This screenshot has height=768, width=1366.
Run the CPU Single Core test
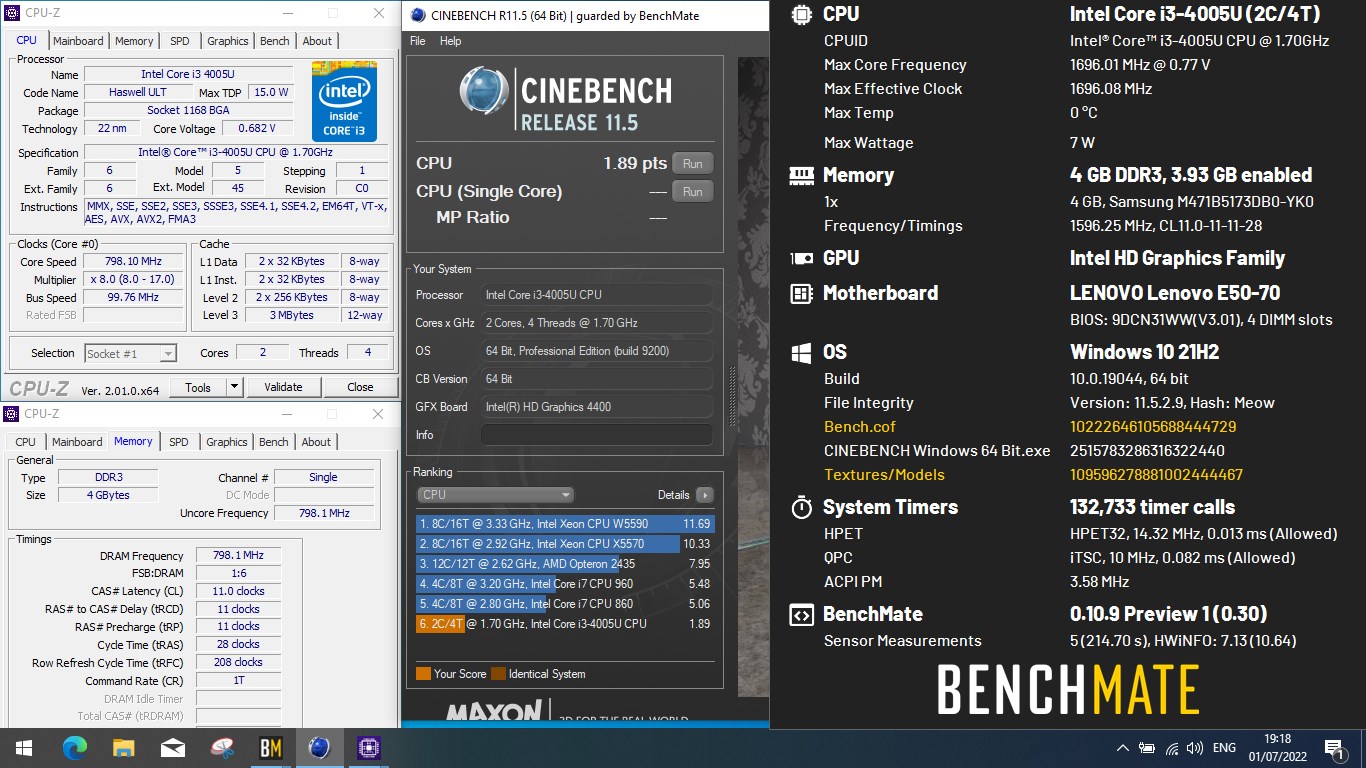click(692, 192)
